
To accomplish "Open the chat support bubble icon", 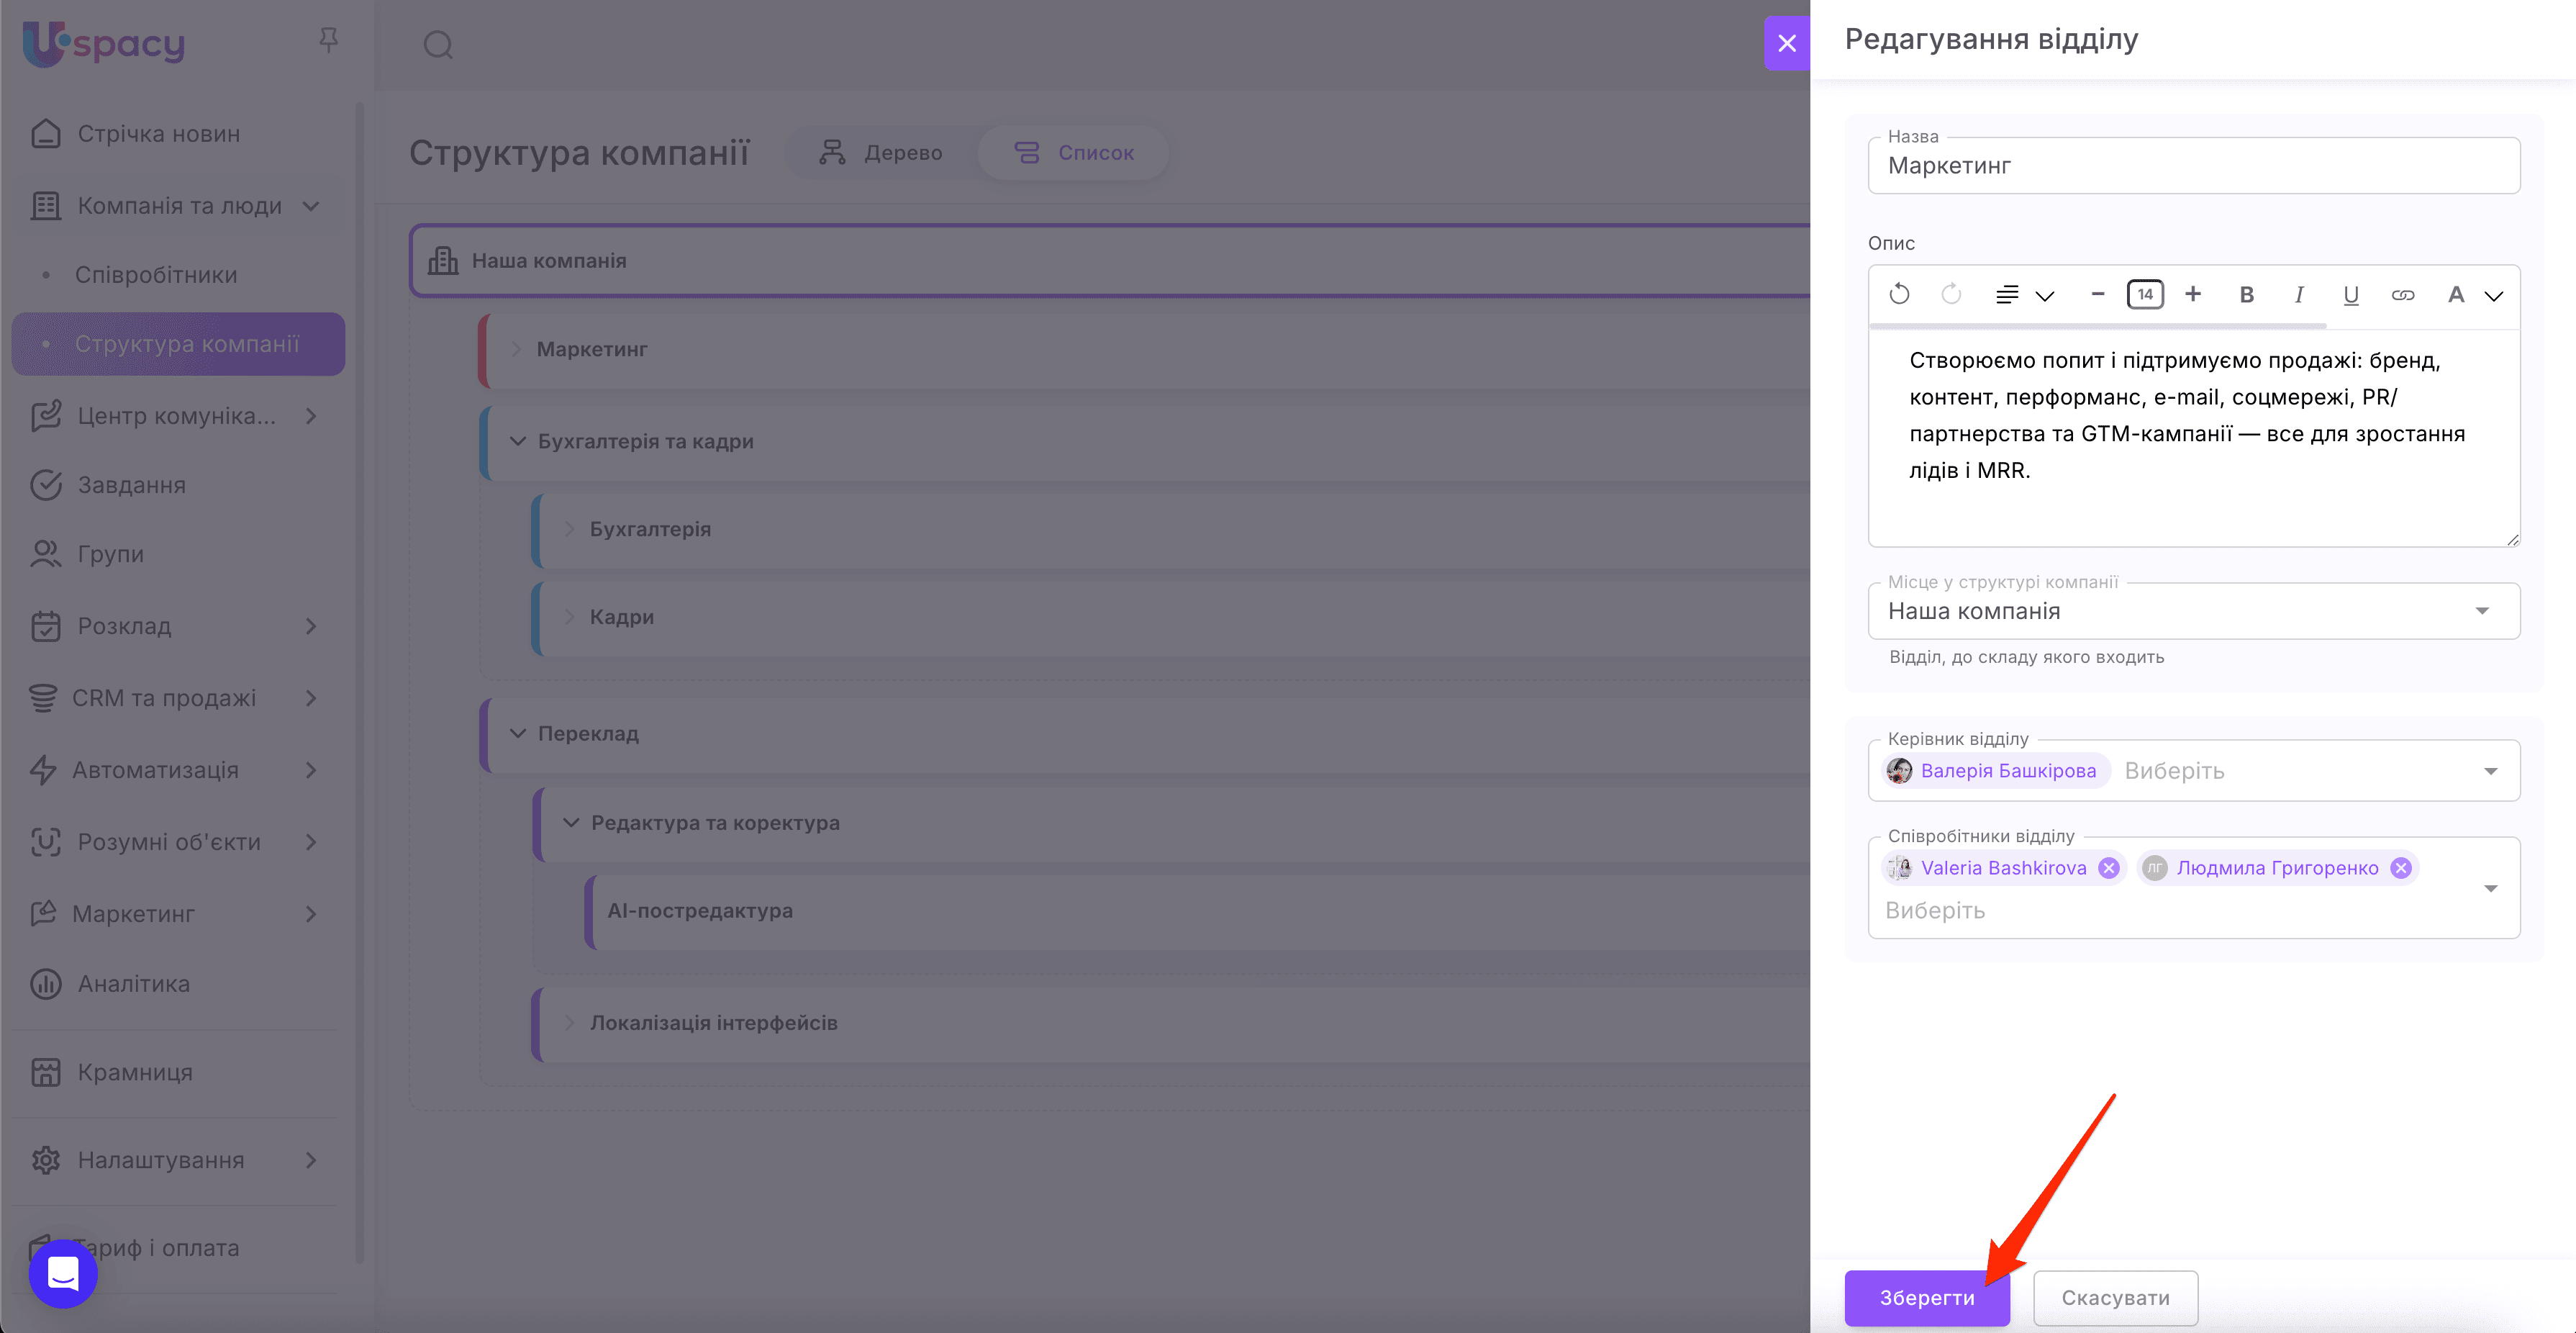I will [63, 1273].
